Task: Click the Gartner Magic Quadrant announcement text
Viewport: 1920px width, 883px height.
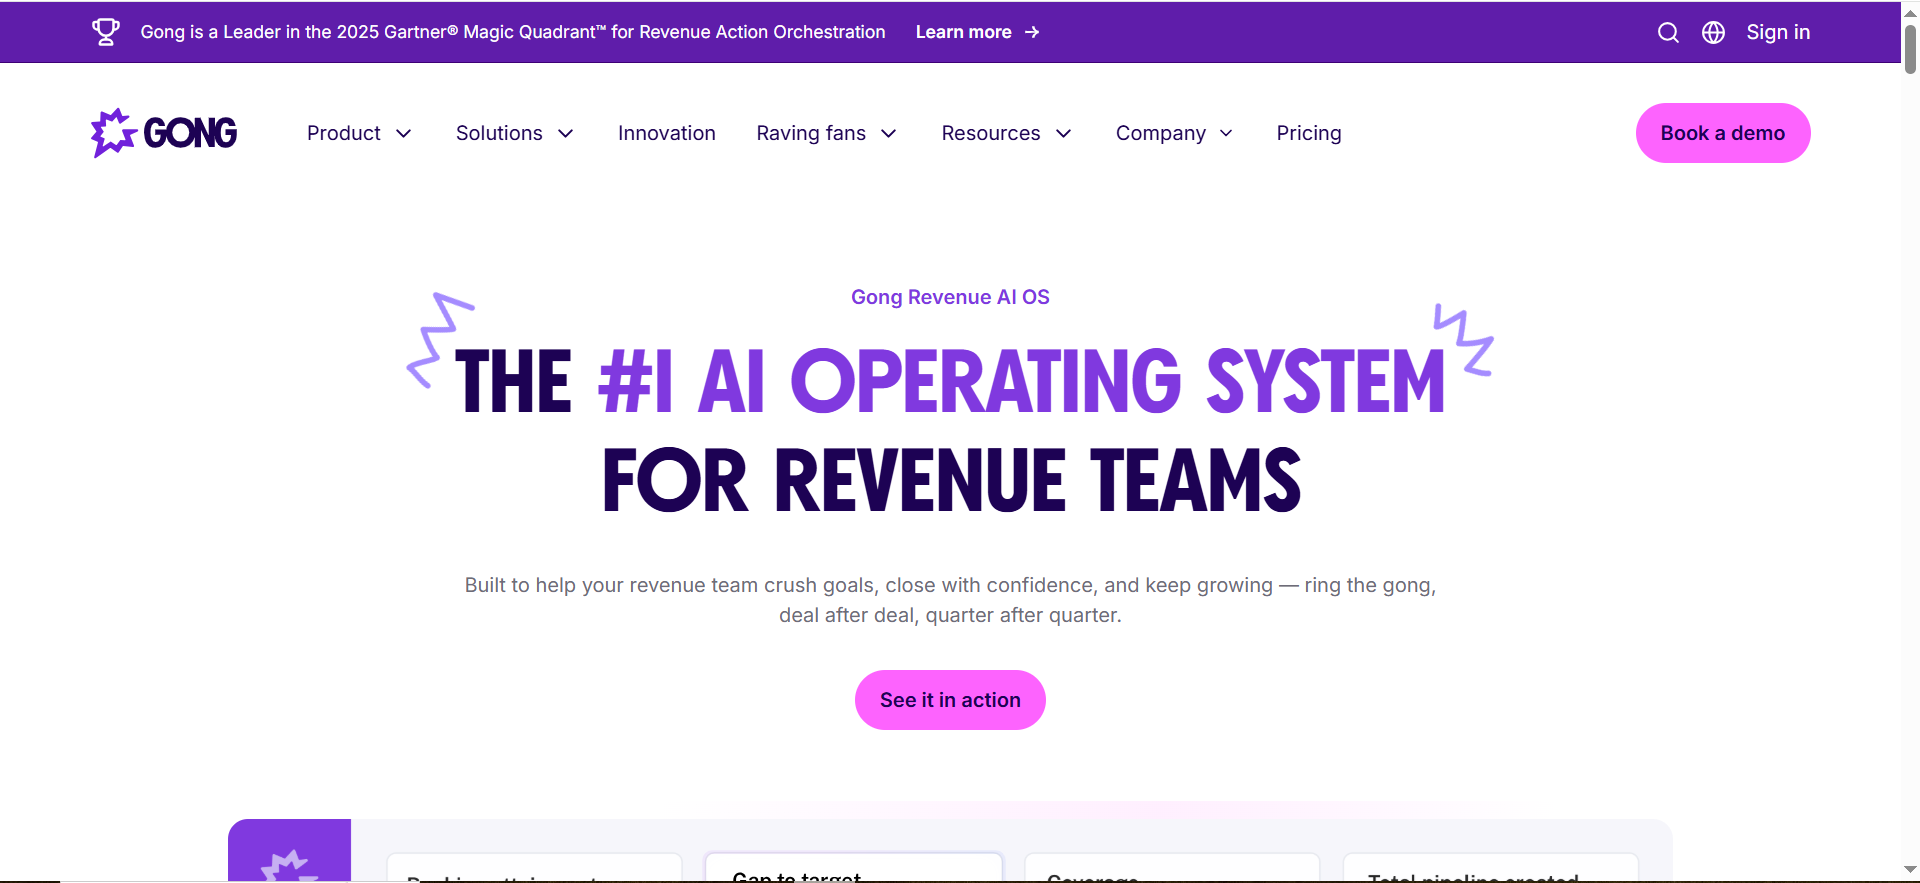Action: (513, 32)
